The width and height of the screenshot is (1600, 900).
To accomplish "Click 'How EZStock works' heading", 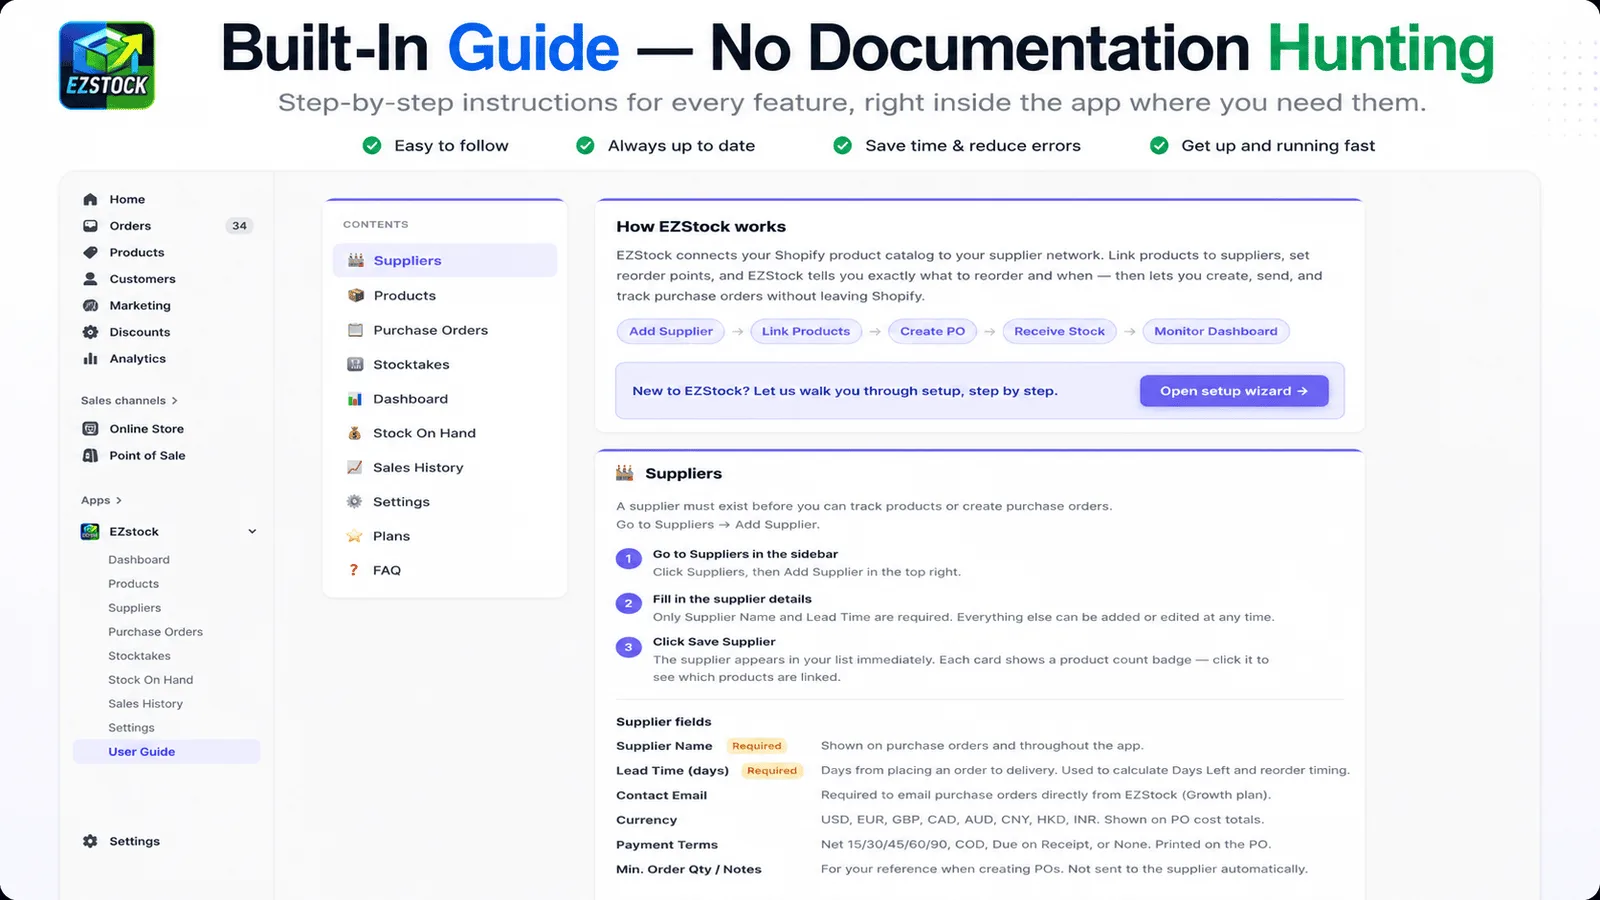I will (x=701, y=226).
